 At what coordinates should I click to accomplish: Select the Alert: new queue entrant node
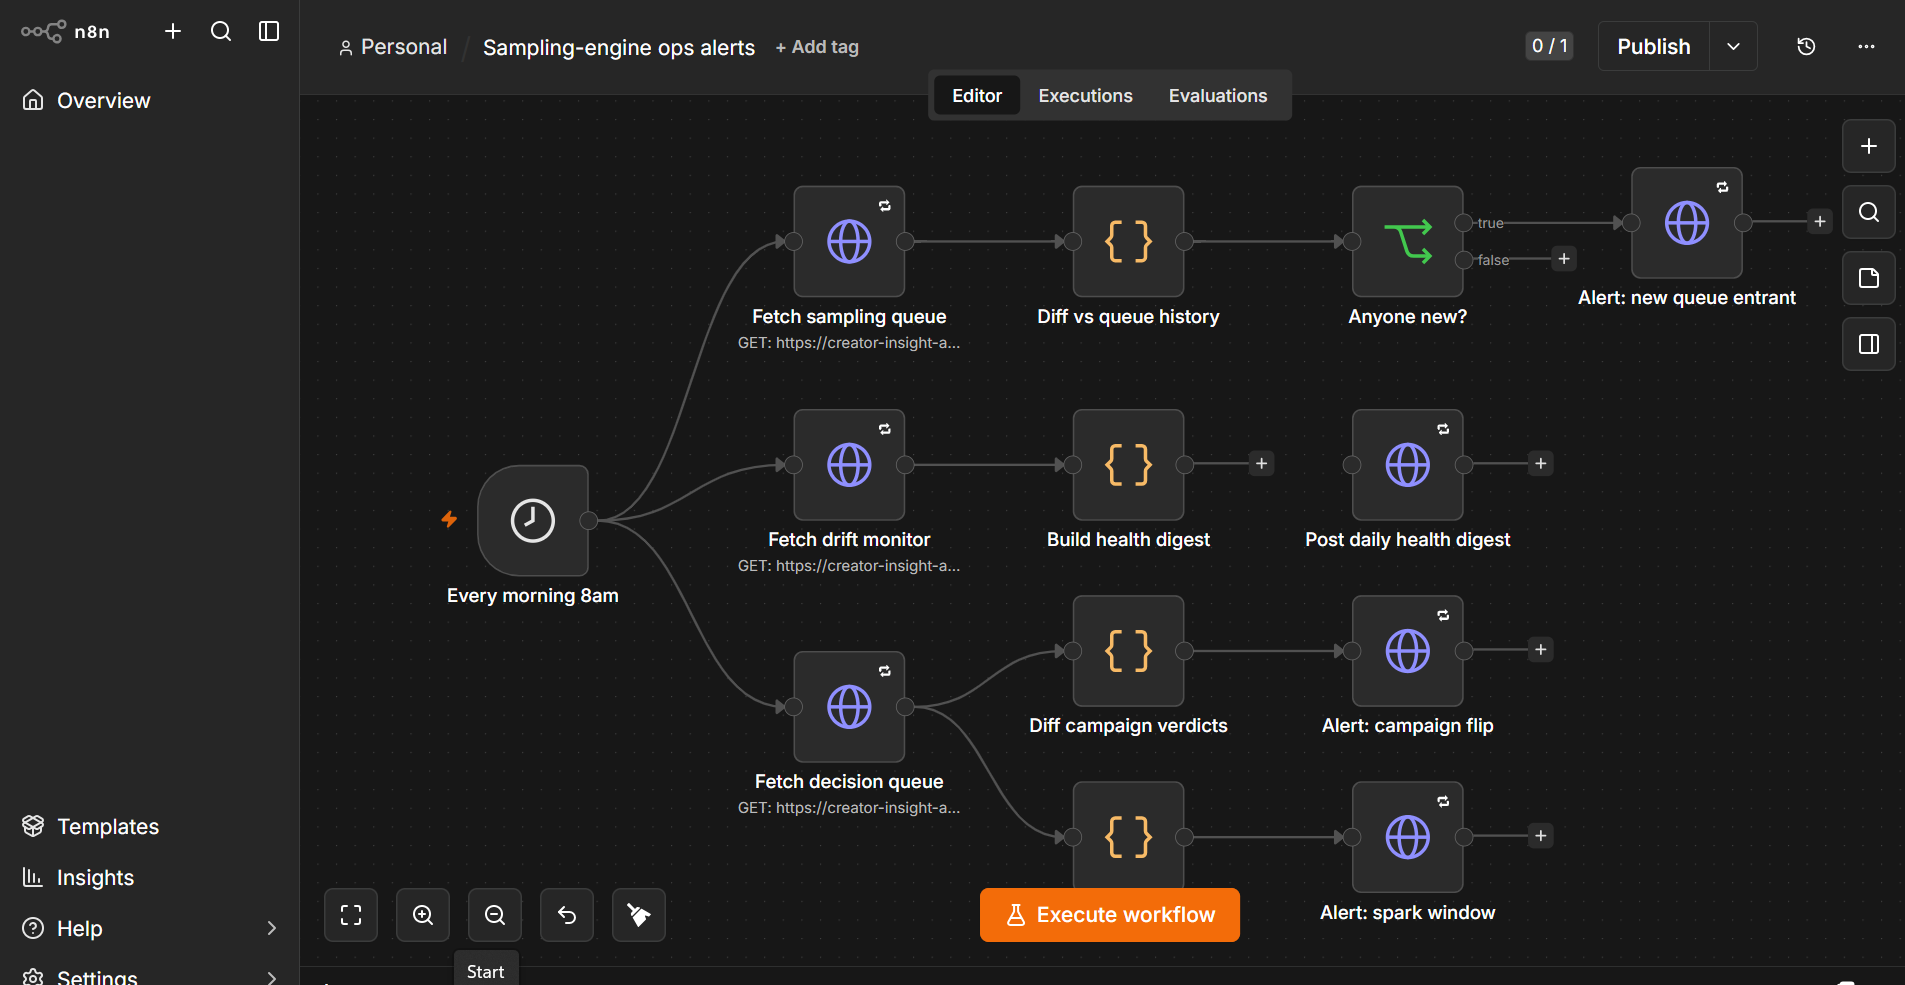[x=1687, y=223]
